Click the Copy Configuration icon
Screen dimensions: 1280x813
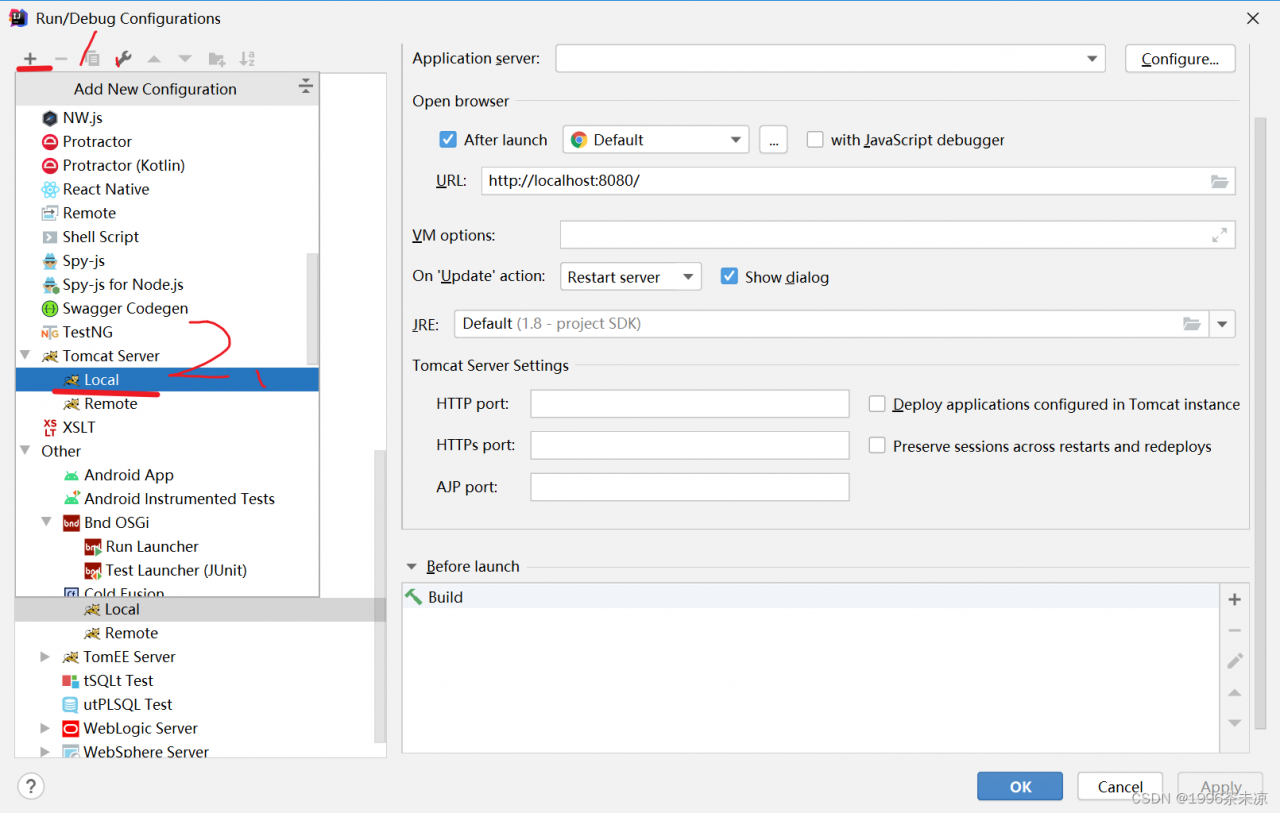92,59
